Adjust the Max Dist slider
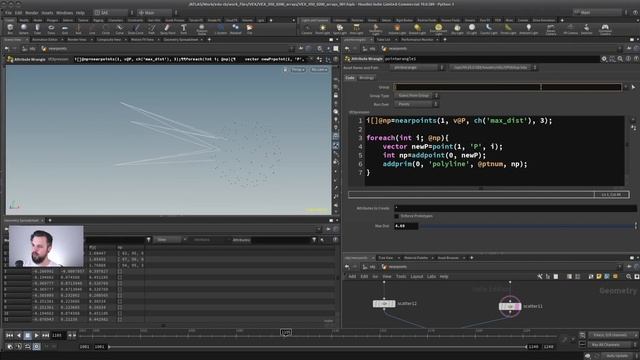 click(526, 226)
